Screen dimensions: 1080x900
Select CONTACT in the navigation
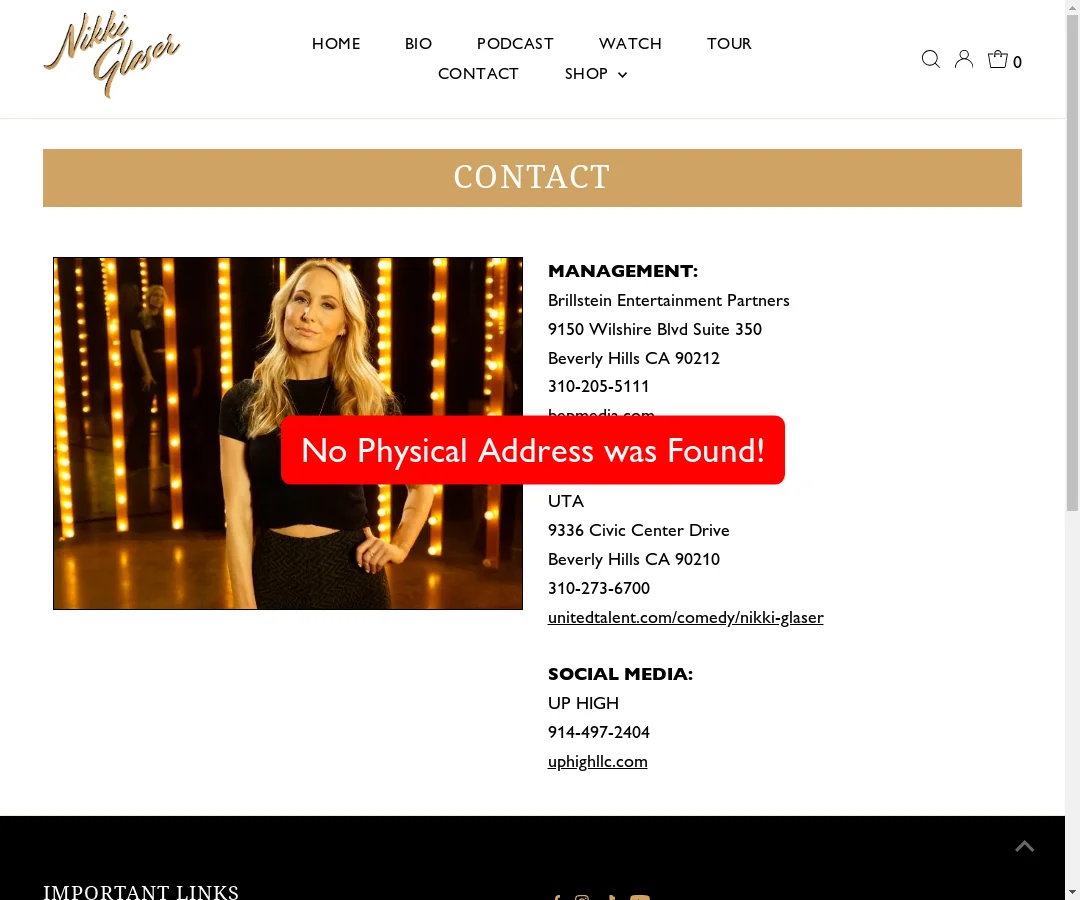click(478, 74)
